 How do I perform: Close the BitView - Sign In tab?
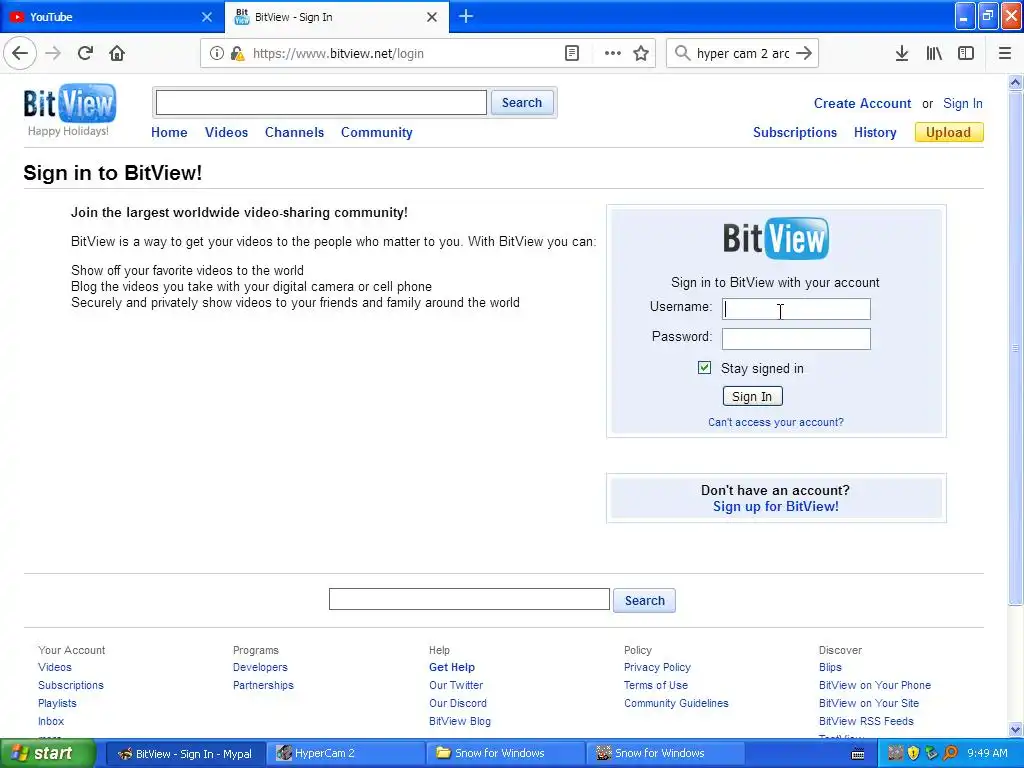pyautogui.click(x=432, y=17)
